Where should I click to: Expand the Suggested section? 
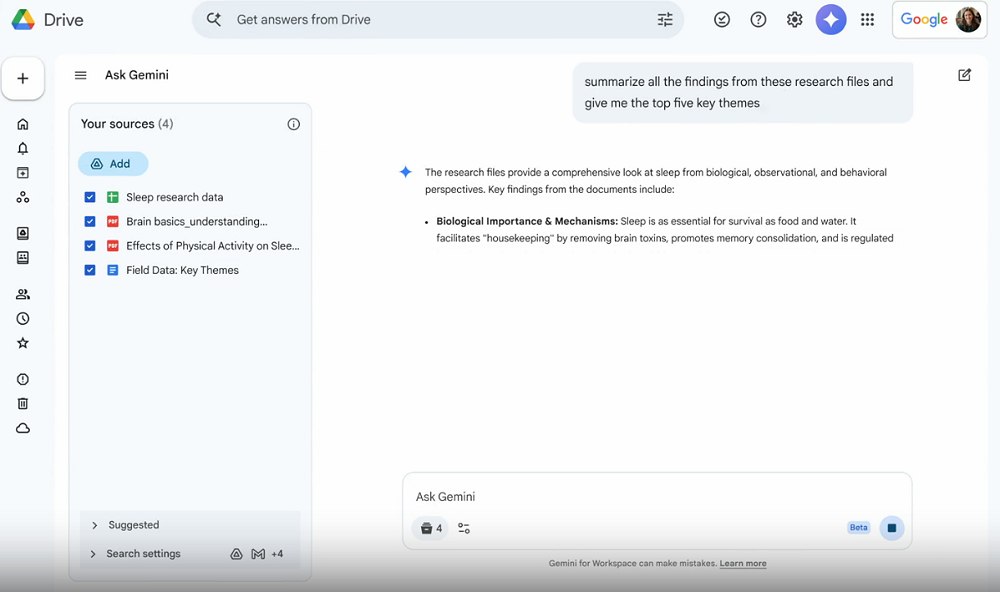point(92,524)
